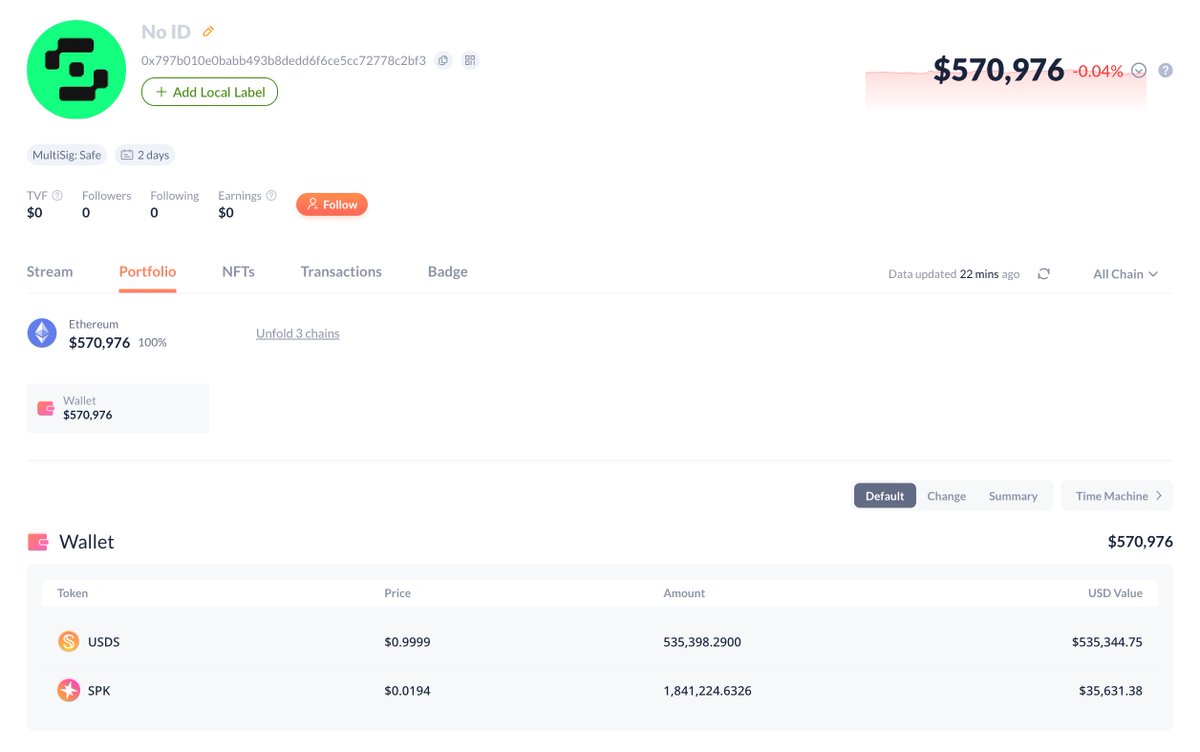Image resolution: width=1200 pixels, height=752 pixels.
Task: Open the net worth help icon
Action: click(x=1165, y=71)
